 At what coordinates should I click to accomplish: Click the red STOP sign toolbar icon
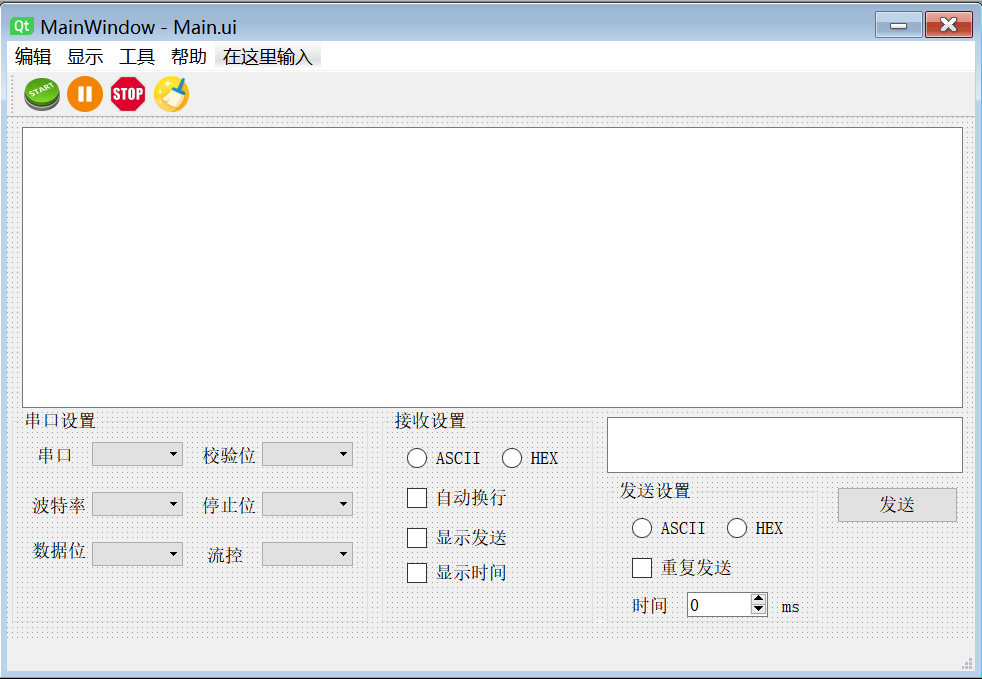[x=127, y=93]
